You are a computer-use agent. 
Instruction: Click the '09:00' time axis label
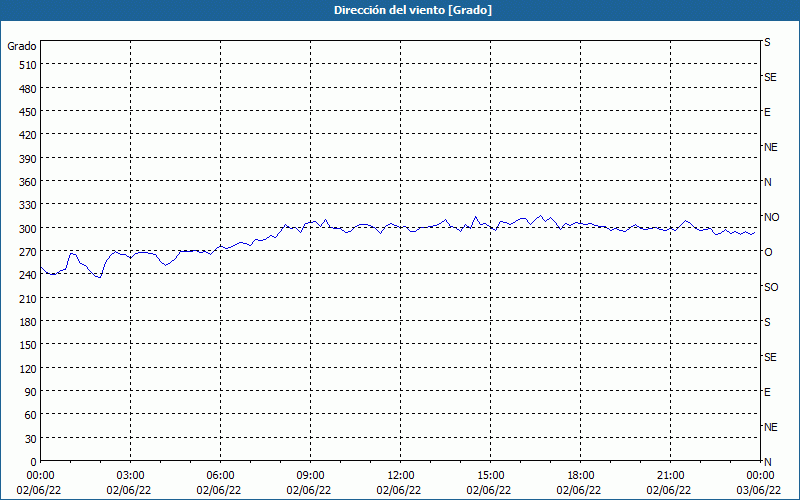(x=310, y=476)
